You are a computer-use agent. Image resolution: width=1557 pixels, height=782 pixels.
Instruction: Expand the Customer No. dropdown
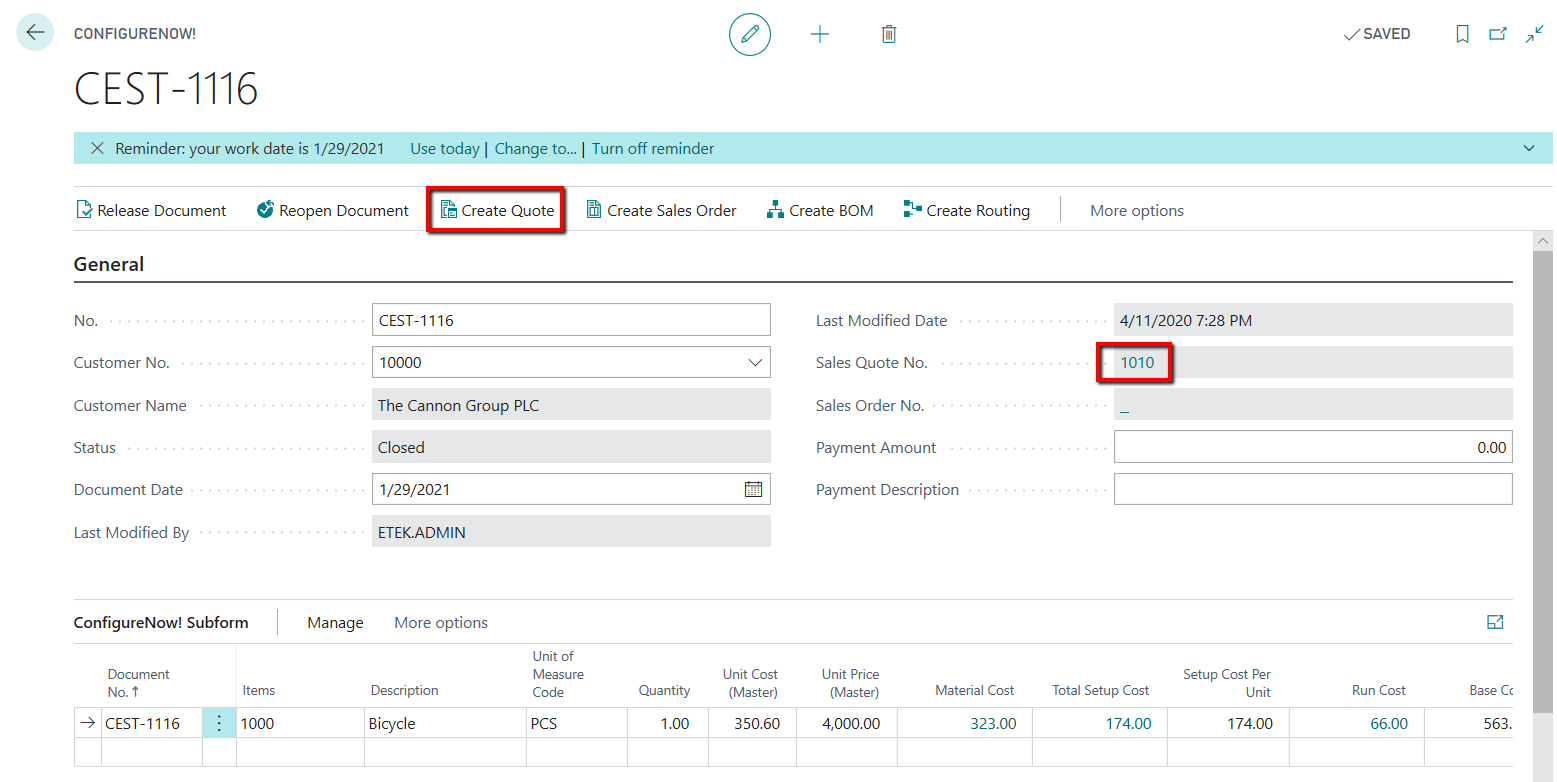pyautogui.click(x=755, y=363)
